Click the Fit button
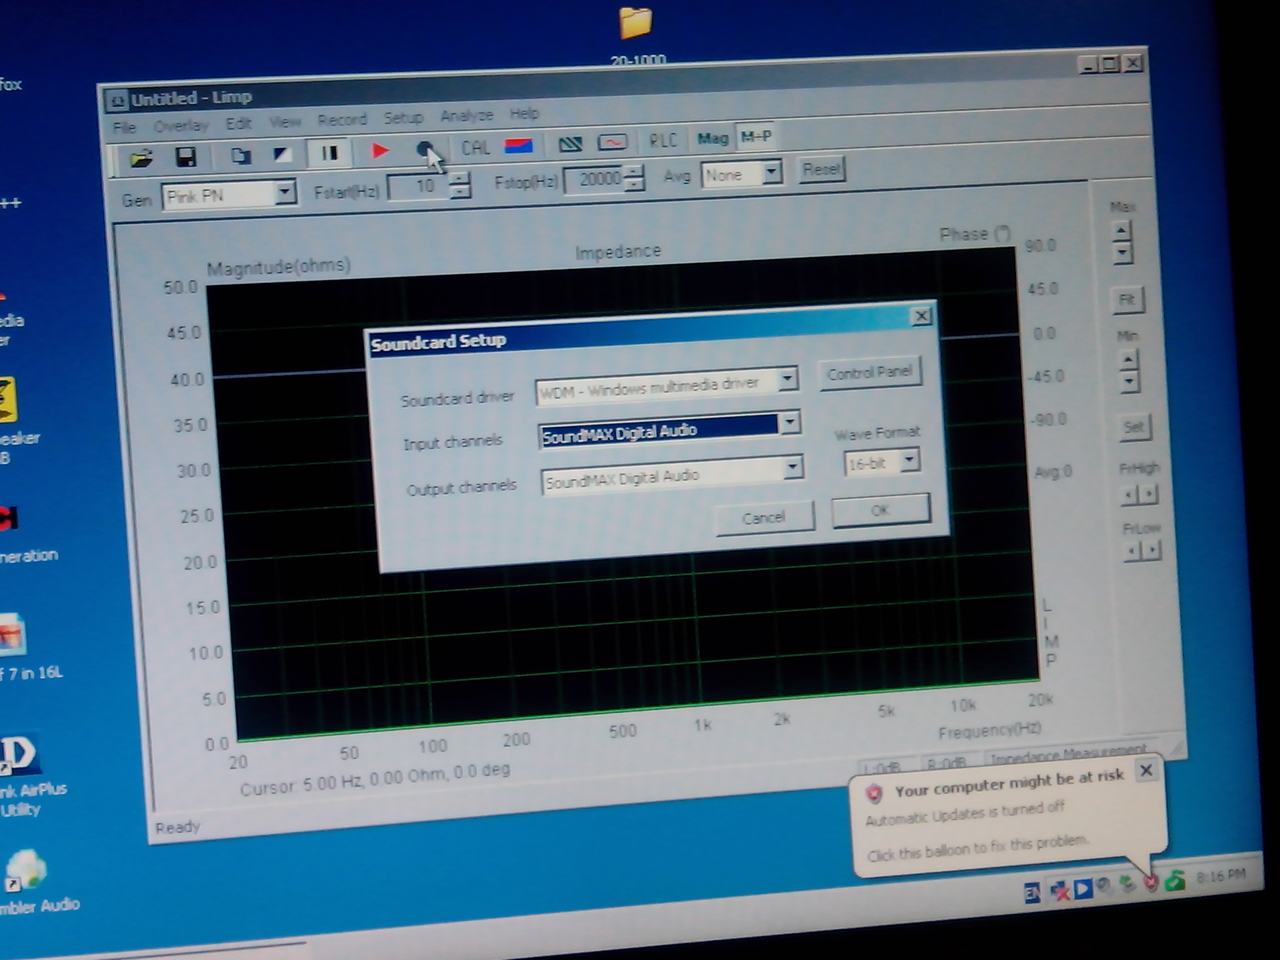This screenshot has width=1280, height=960. [1127, 300]
